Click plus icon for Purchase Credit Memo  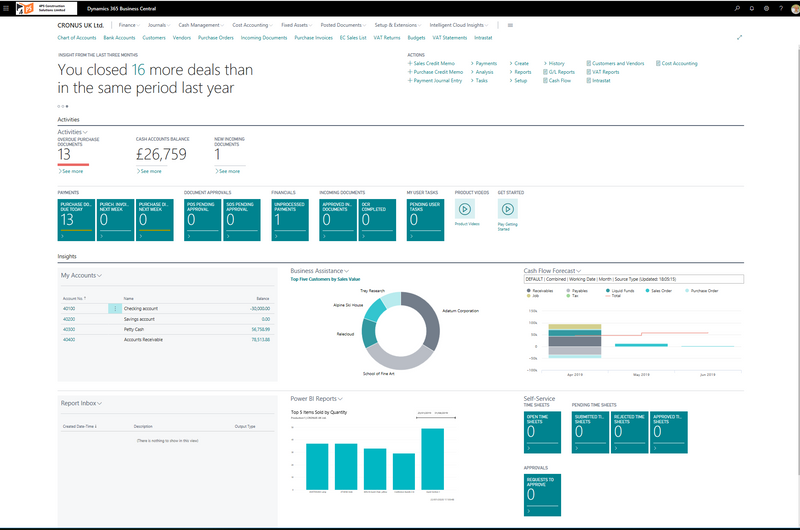[410, 72]
